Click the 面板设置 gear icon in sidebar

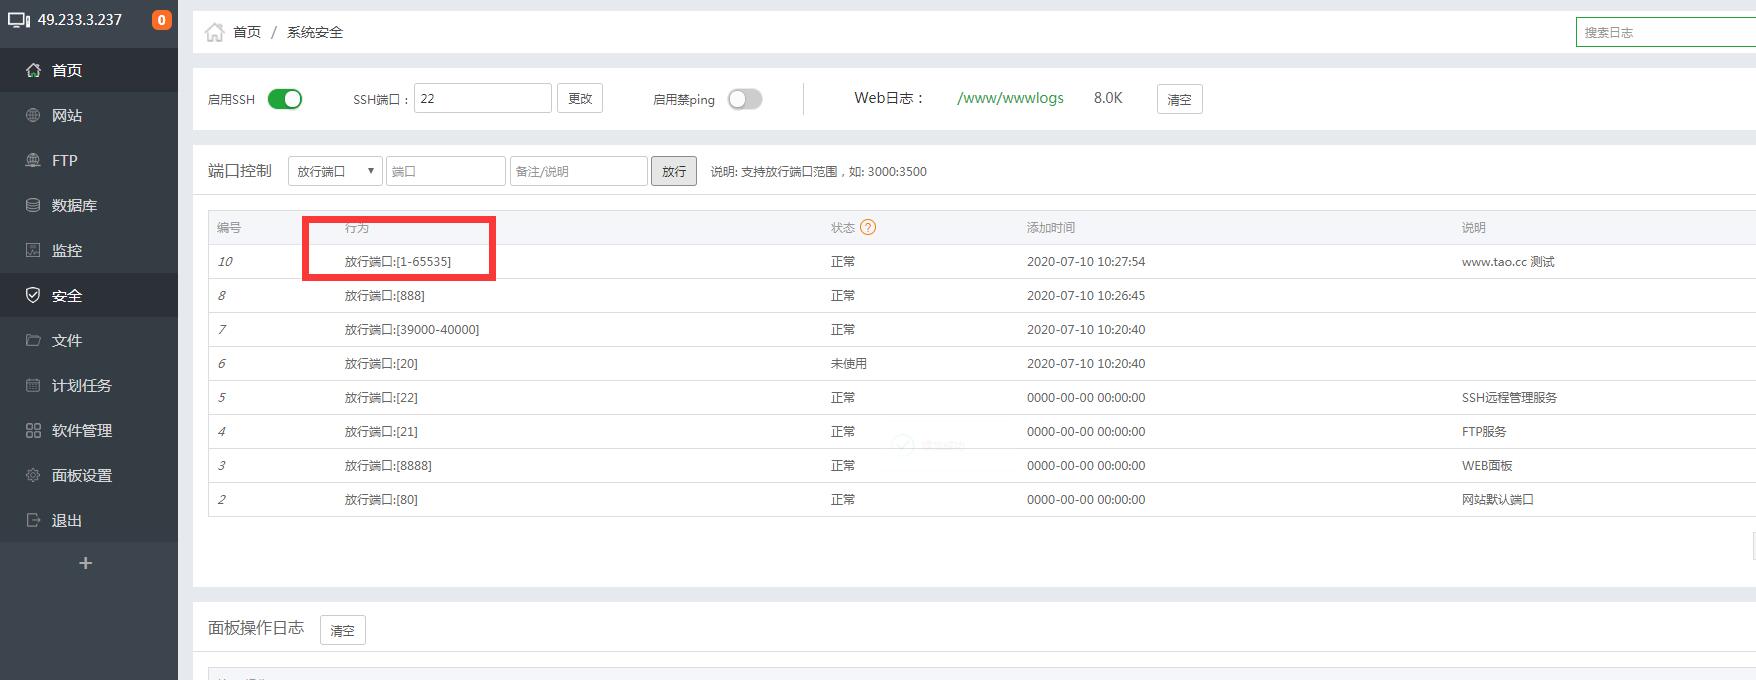33,475
